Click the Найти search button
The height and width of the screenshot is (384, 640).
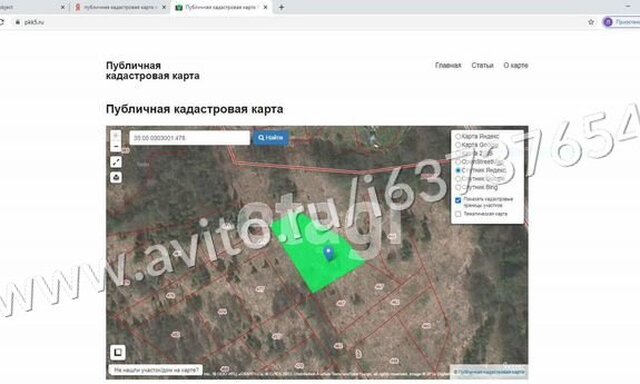[271, 138]
